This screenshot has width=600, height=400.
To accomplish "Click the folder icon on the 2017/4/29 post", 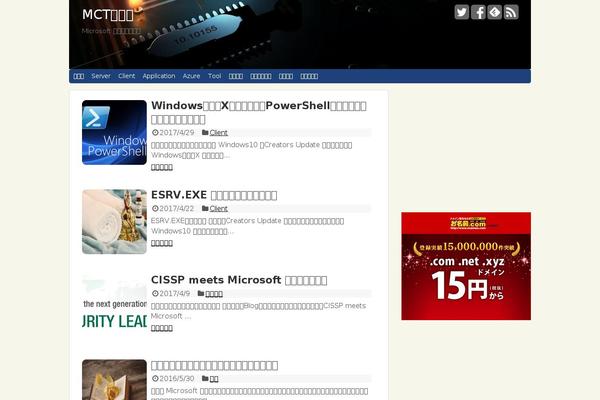I will coord(205,132).
